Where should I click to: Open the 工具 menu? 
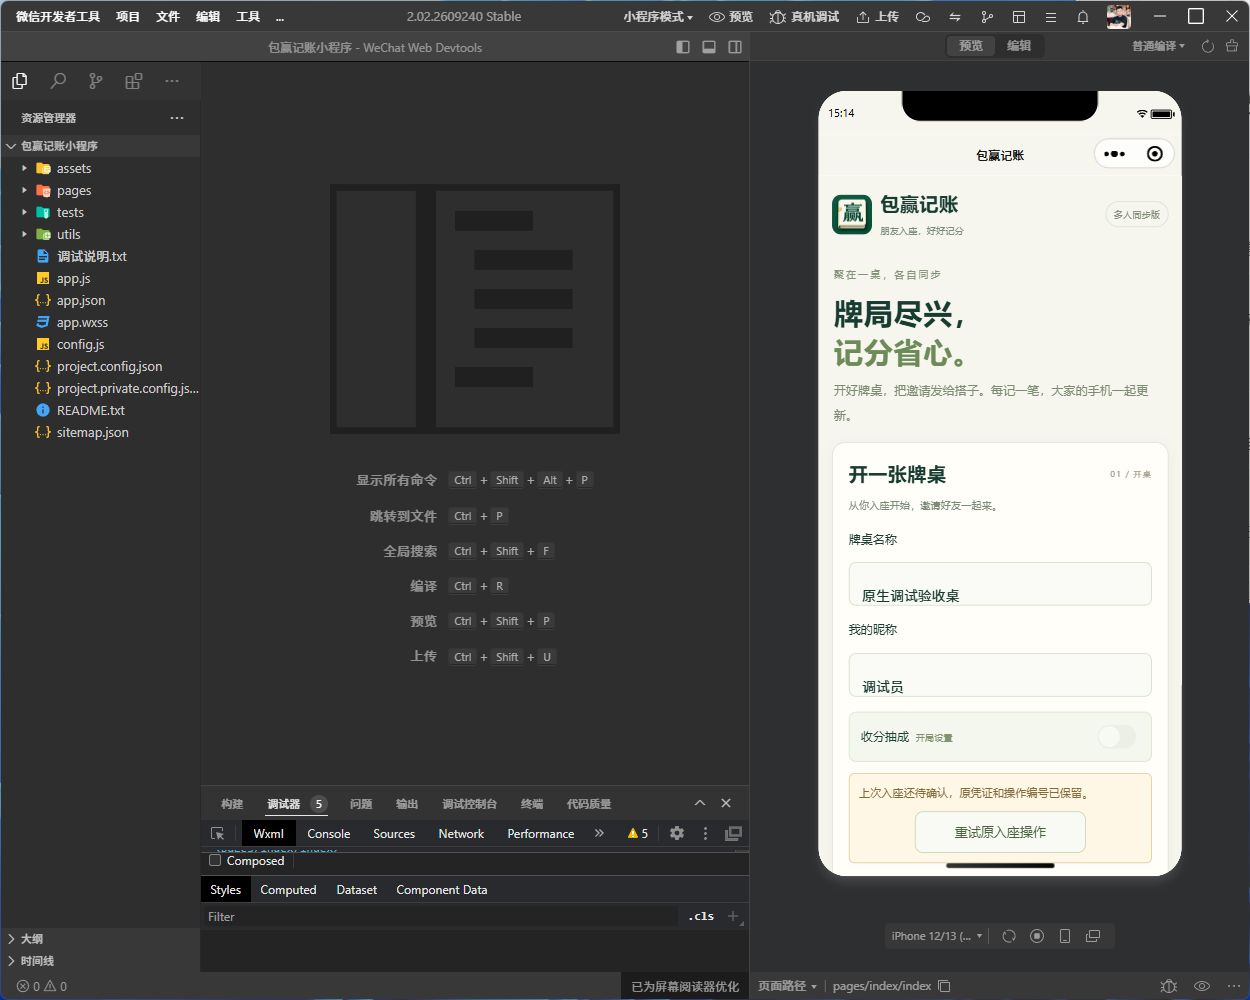pyautogui.click(x=248, y=17)
